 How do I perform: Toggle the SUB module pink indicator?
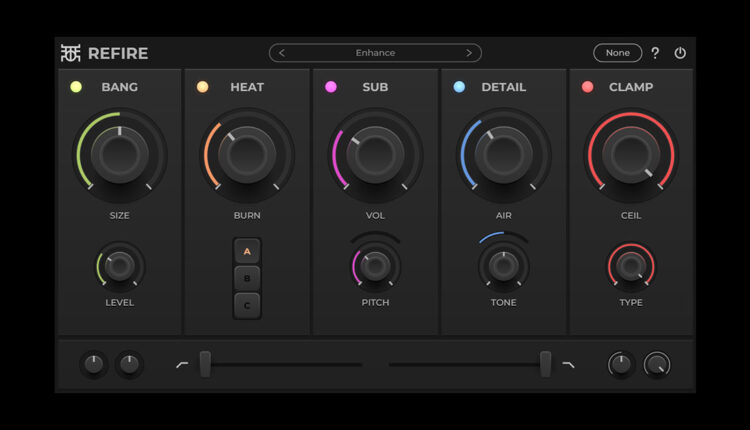tap(331, 87)
